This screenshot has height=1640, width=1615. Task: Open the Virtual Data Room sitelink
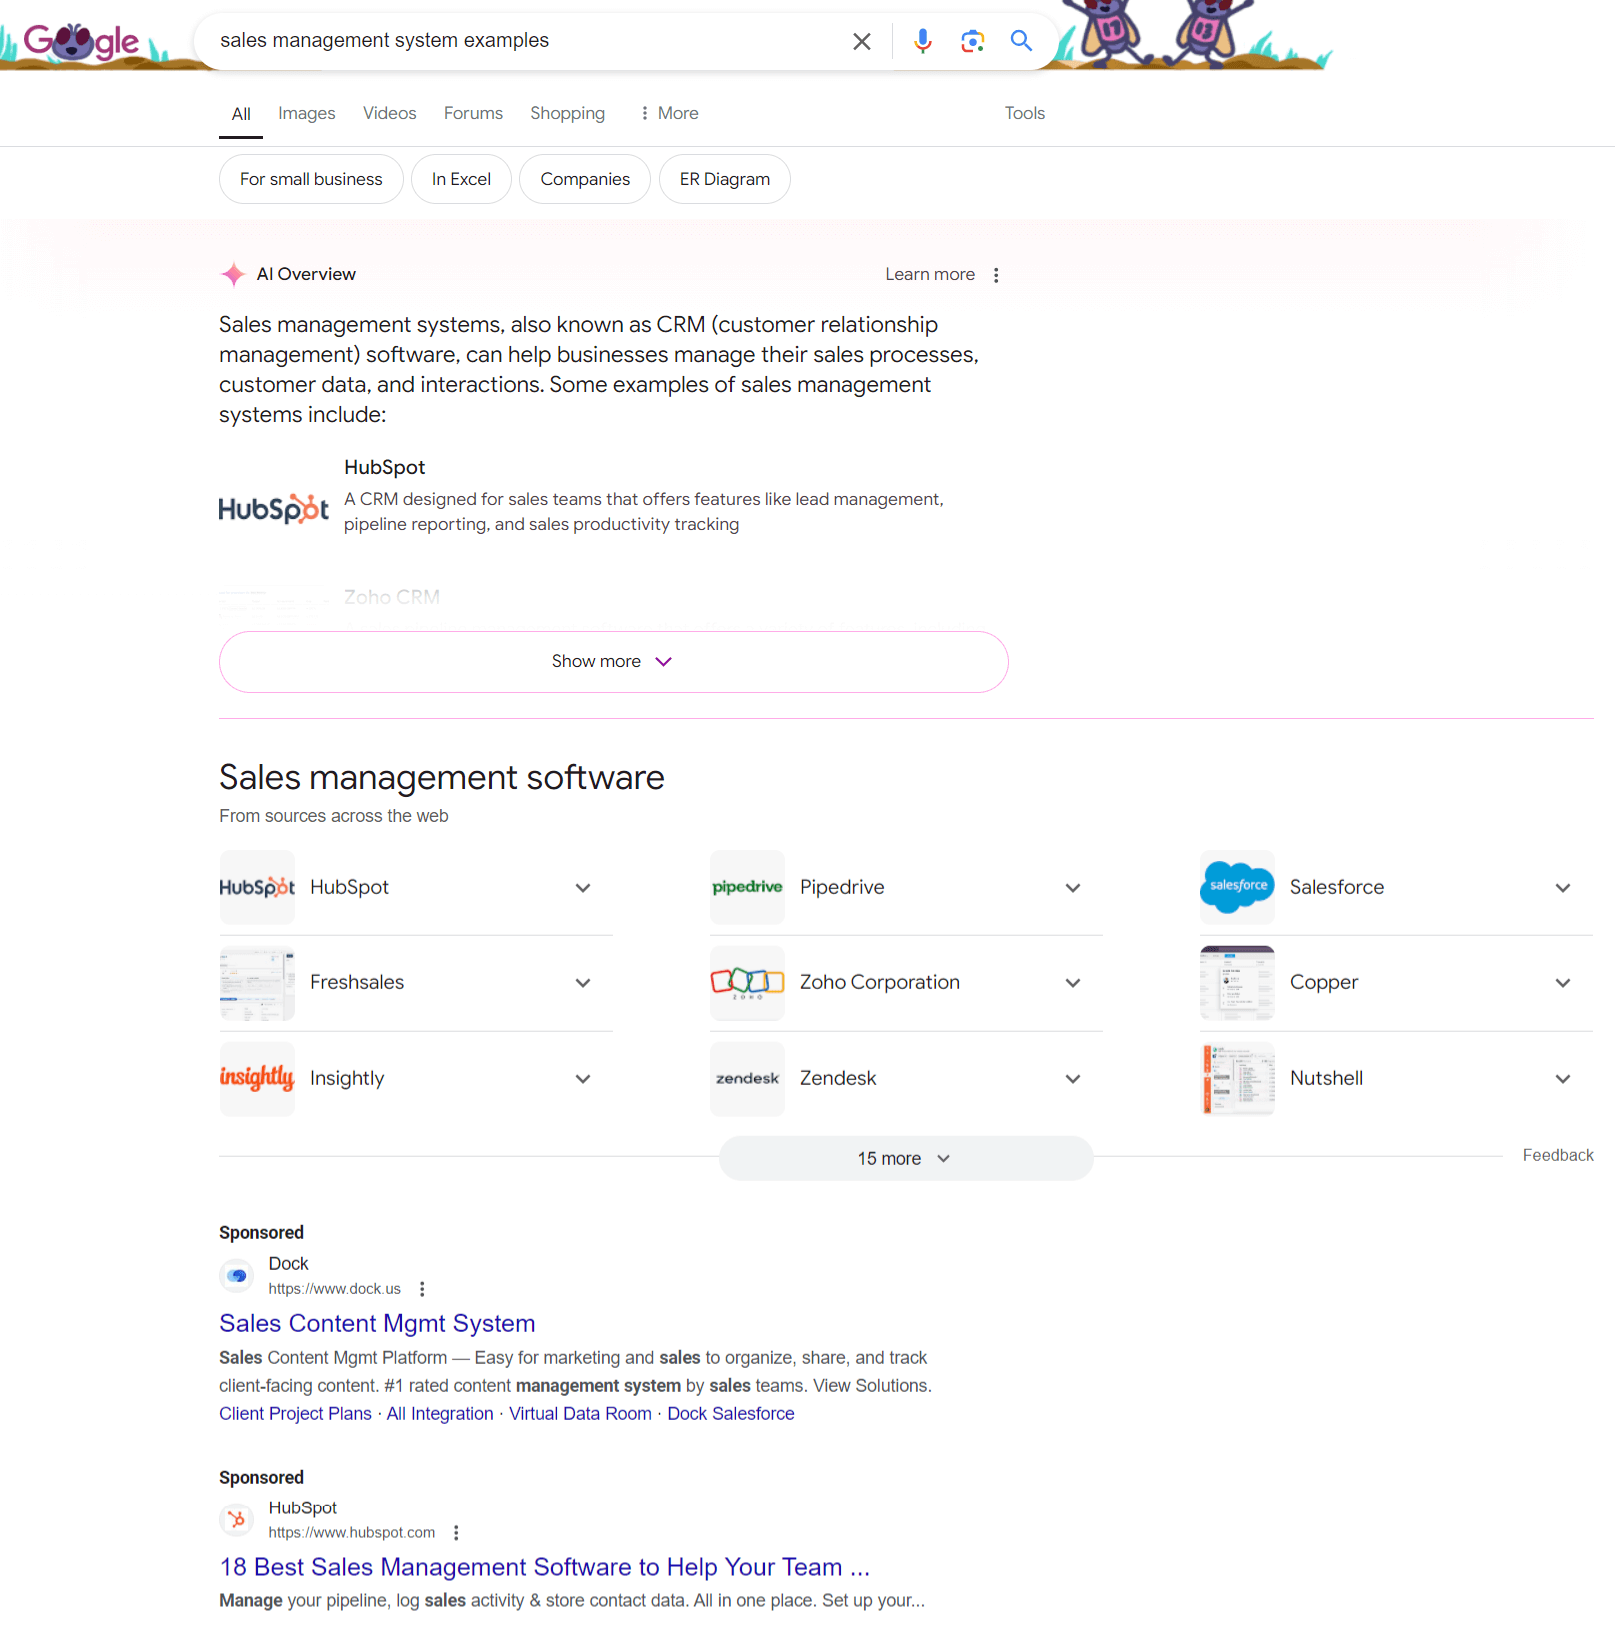point(580,1413)
